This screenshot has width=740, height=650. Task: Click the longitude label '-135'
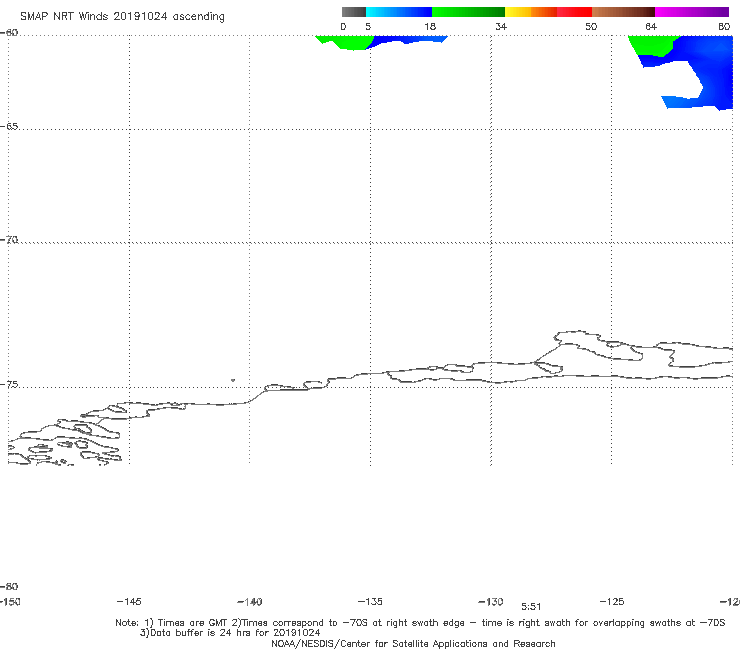coord(370,601)
